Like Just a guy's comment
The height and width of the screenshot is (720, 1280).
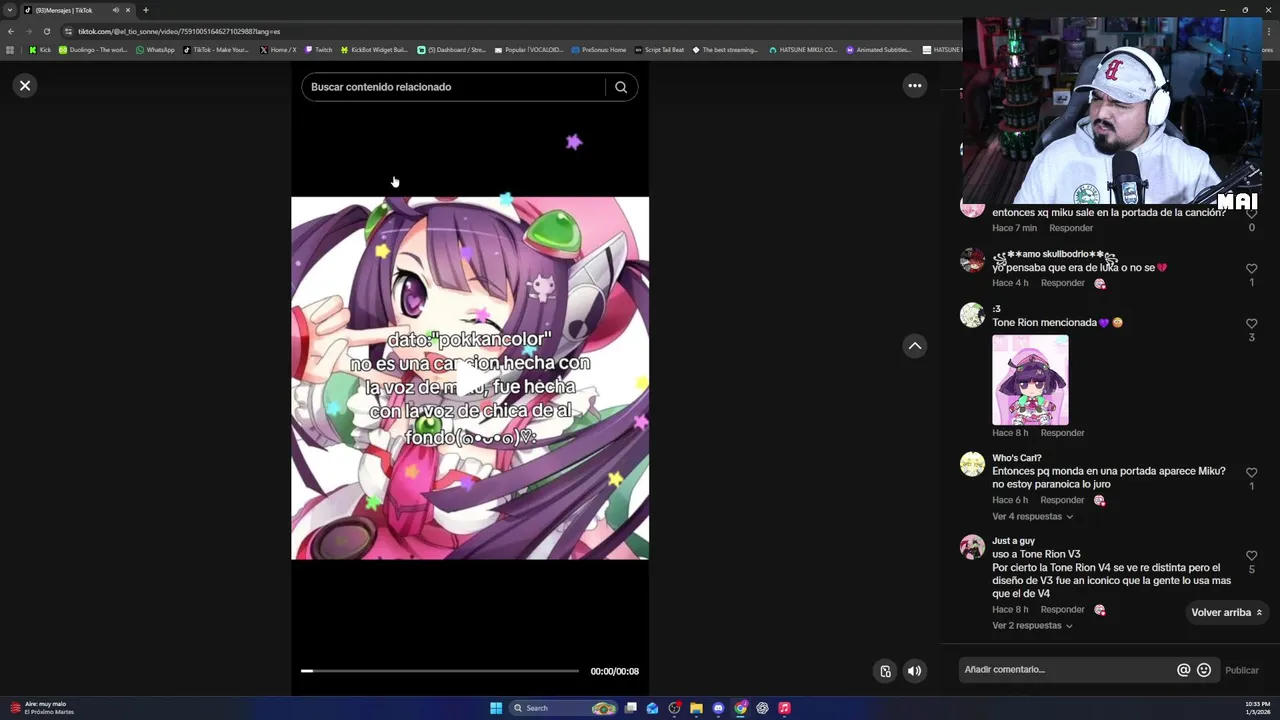pyautogui.click(x=1251, y=556)
